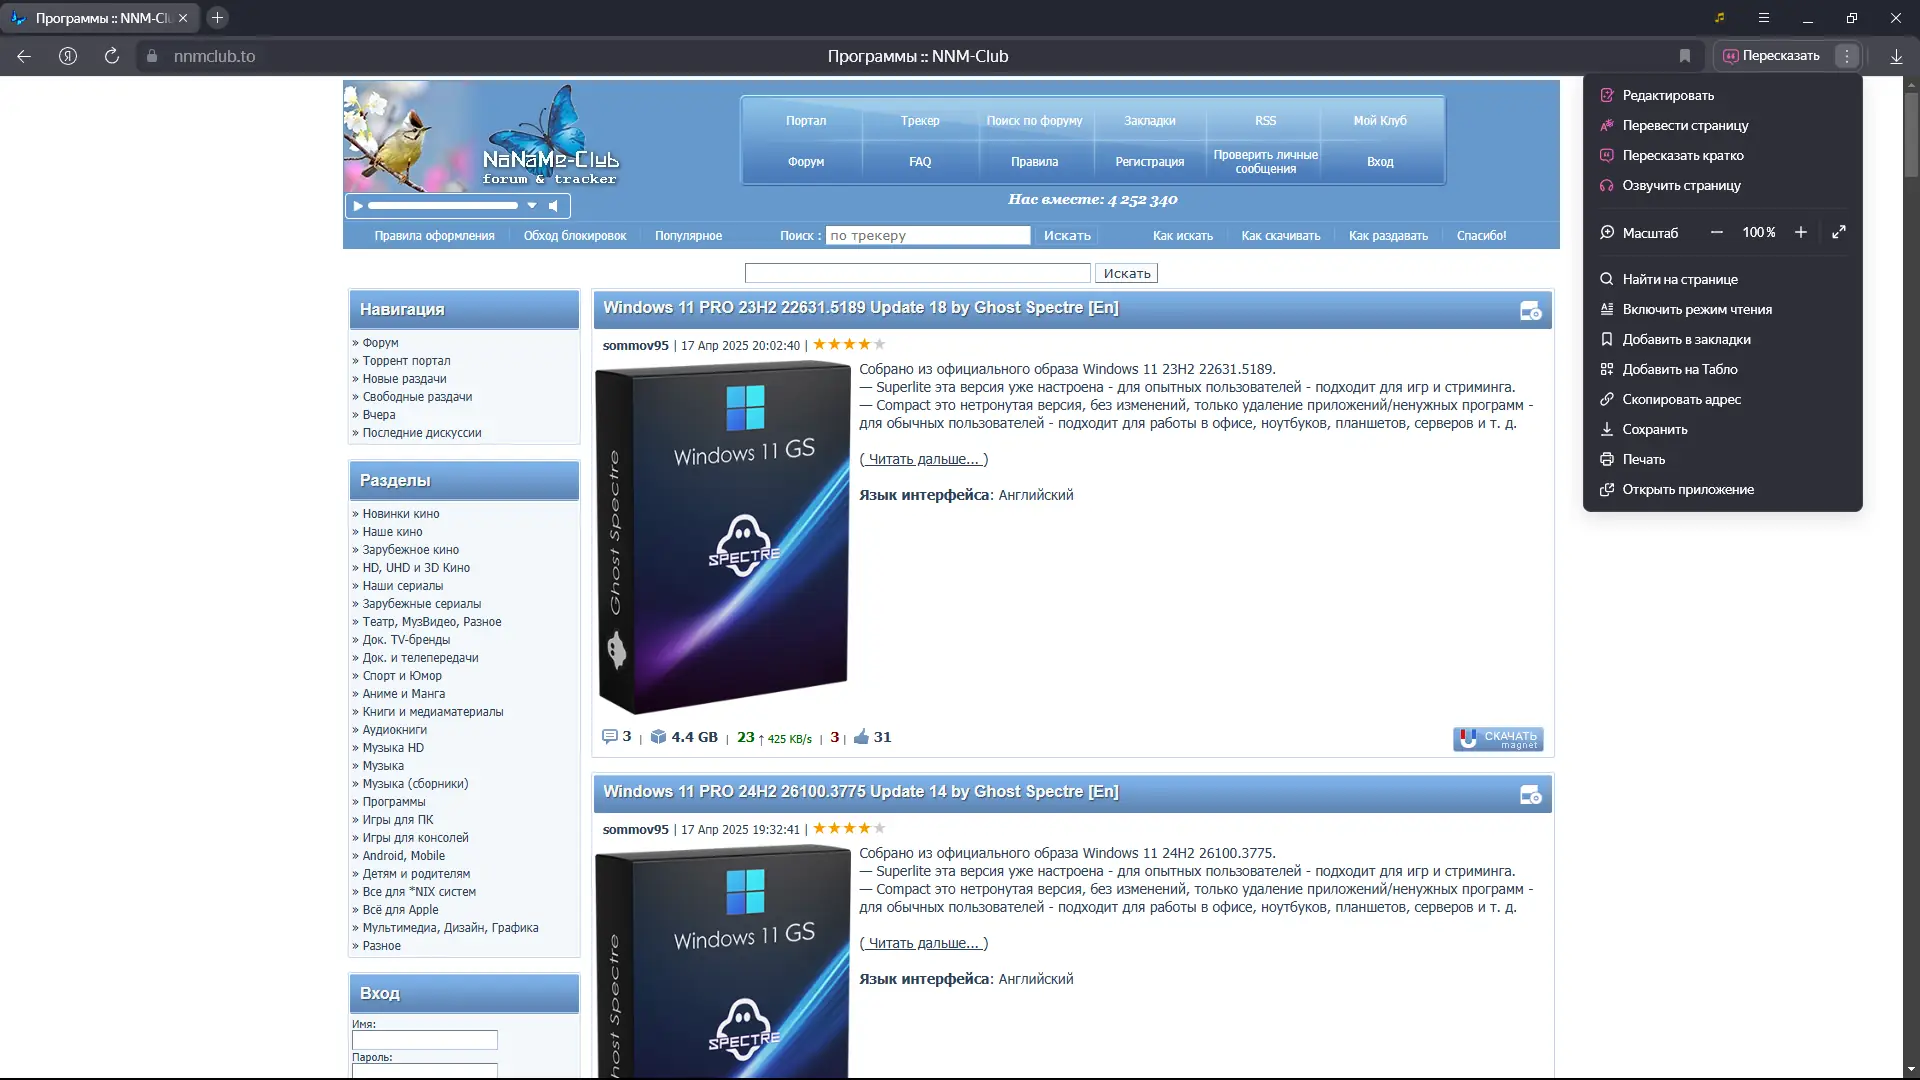Screen dimensions: 1920x1080
Task: Click the "по трекеру" search input field
Action: [x=927, y=236]
